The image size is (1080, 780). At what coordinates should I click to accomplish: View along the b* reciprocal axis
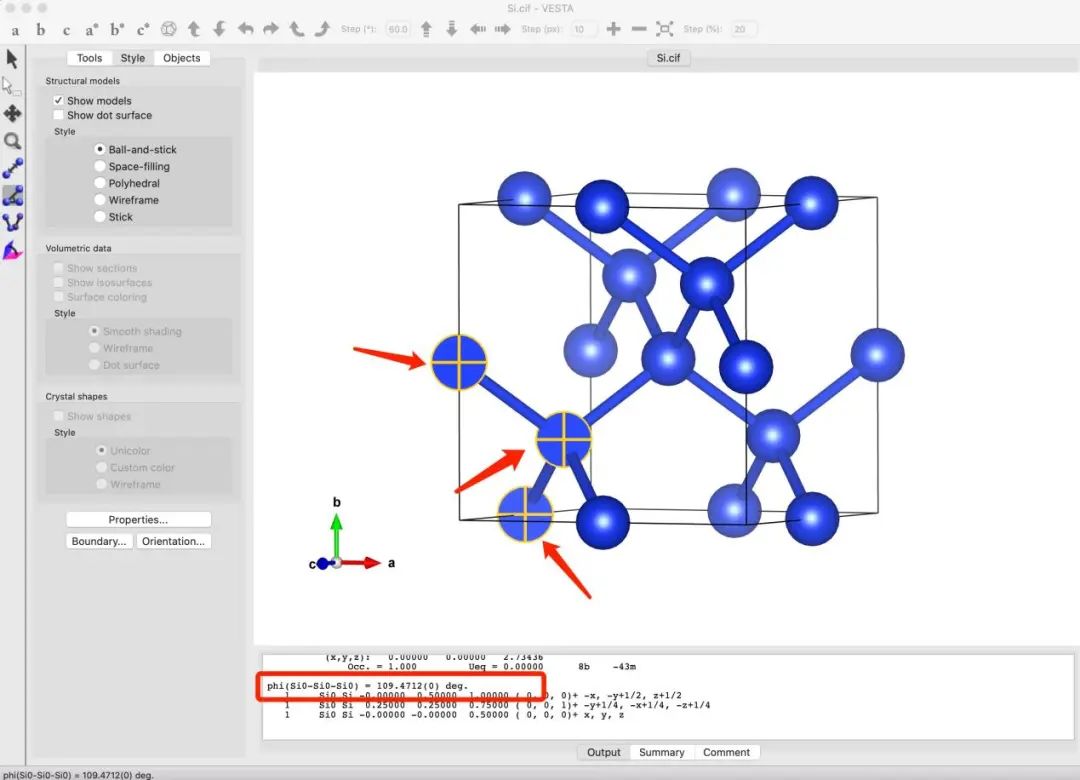(x=117, y=30)
